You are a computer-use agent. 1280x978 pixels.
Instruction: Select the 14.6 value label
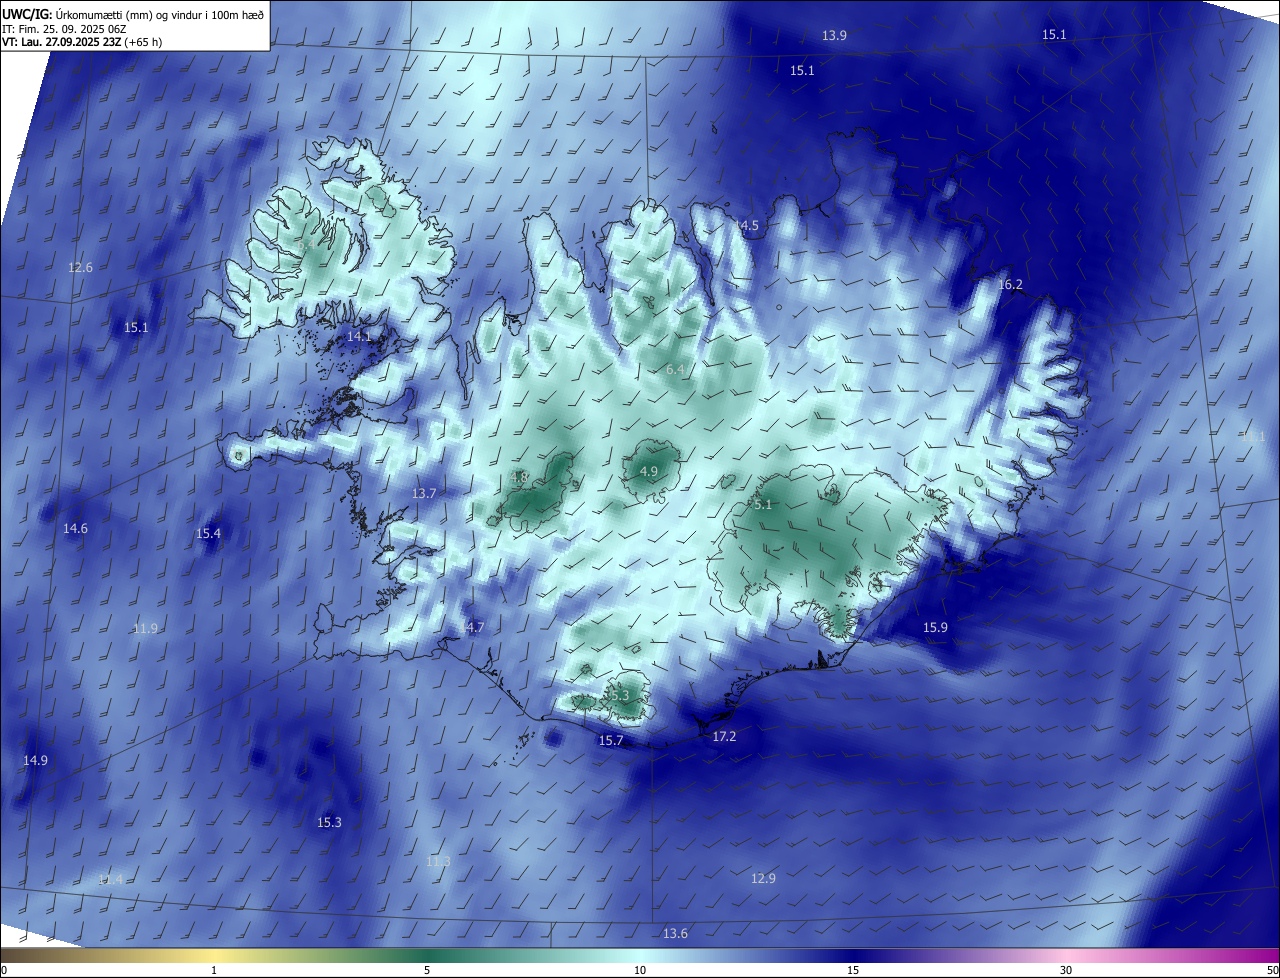pyautogui.click(x=76, y=528)
